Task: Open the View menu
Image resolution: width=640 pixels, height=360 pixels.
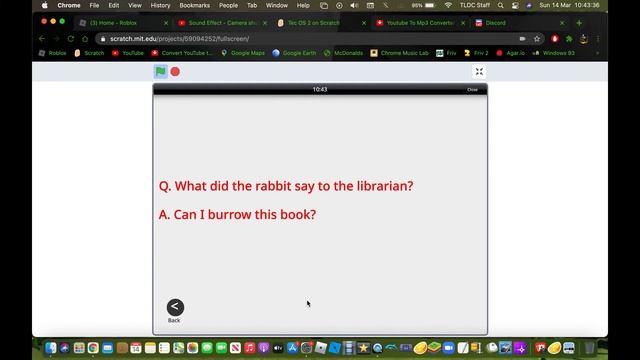Action: point(135,5)
